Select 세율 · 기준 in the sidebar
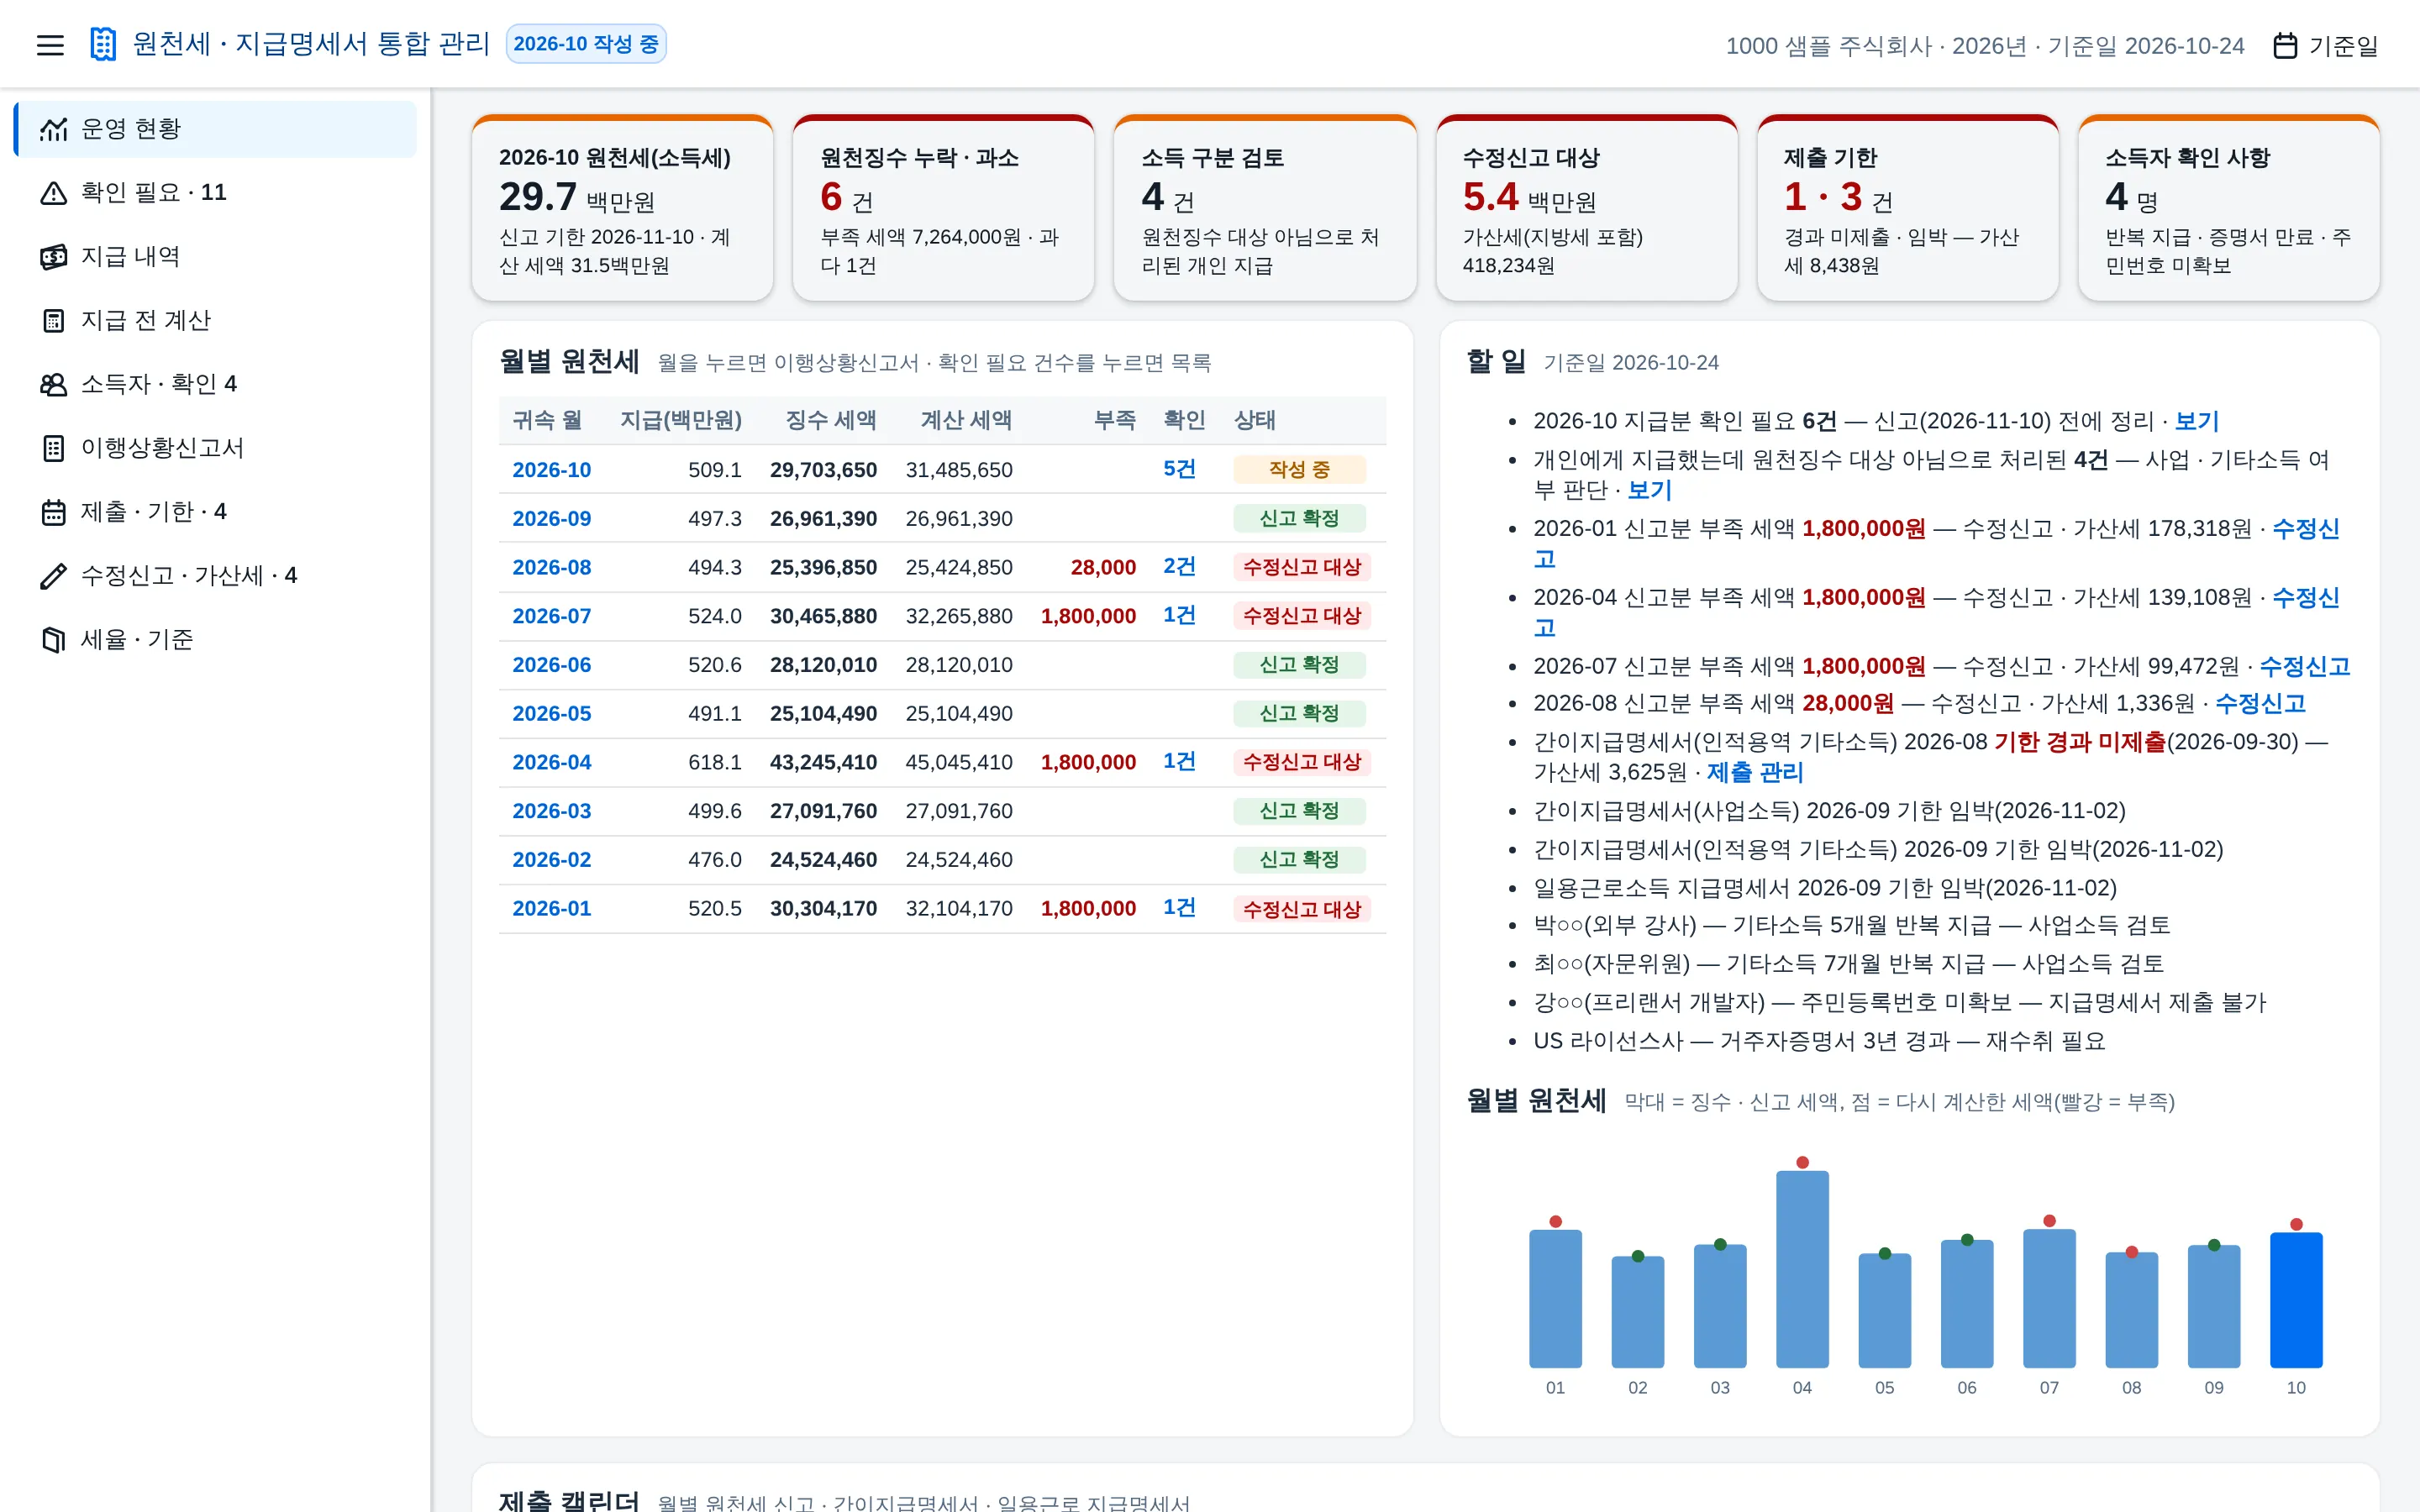This screenshot has height=1512, width=2420. [216, 640]
